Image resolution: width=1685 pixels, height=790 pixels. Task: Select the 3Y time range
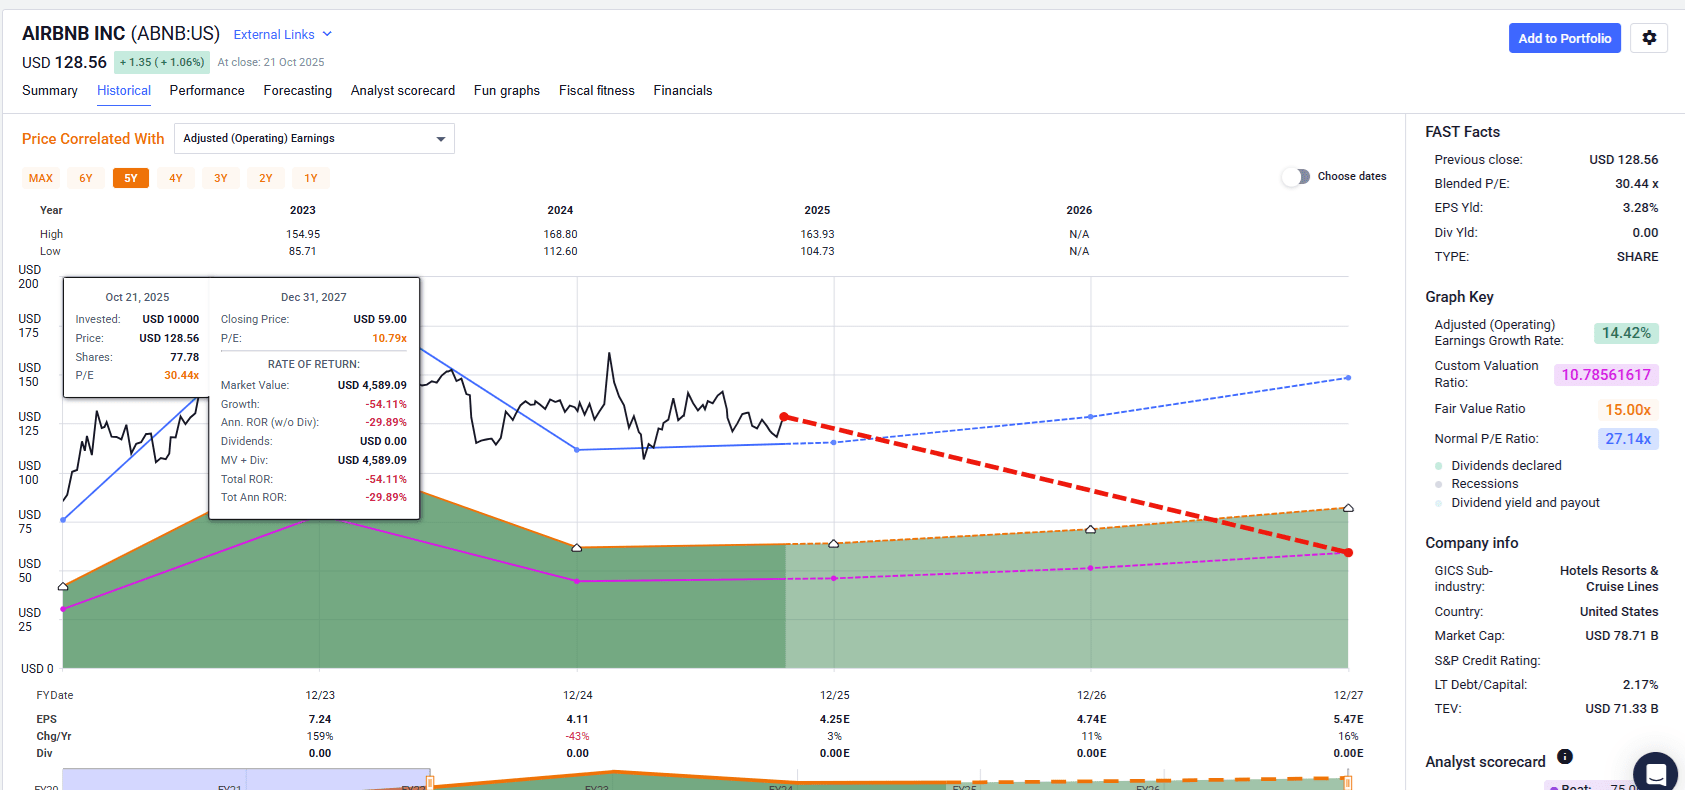tap(221, 178)
